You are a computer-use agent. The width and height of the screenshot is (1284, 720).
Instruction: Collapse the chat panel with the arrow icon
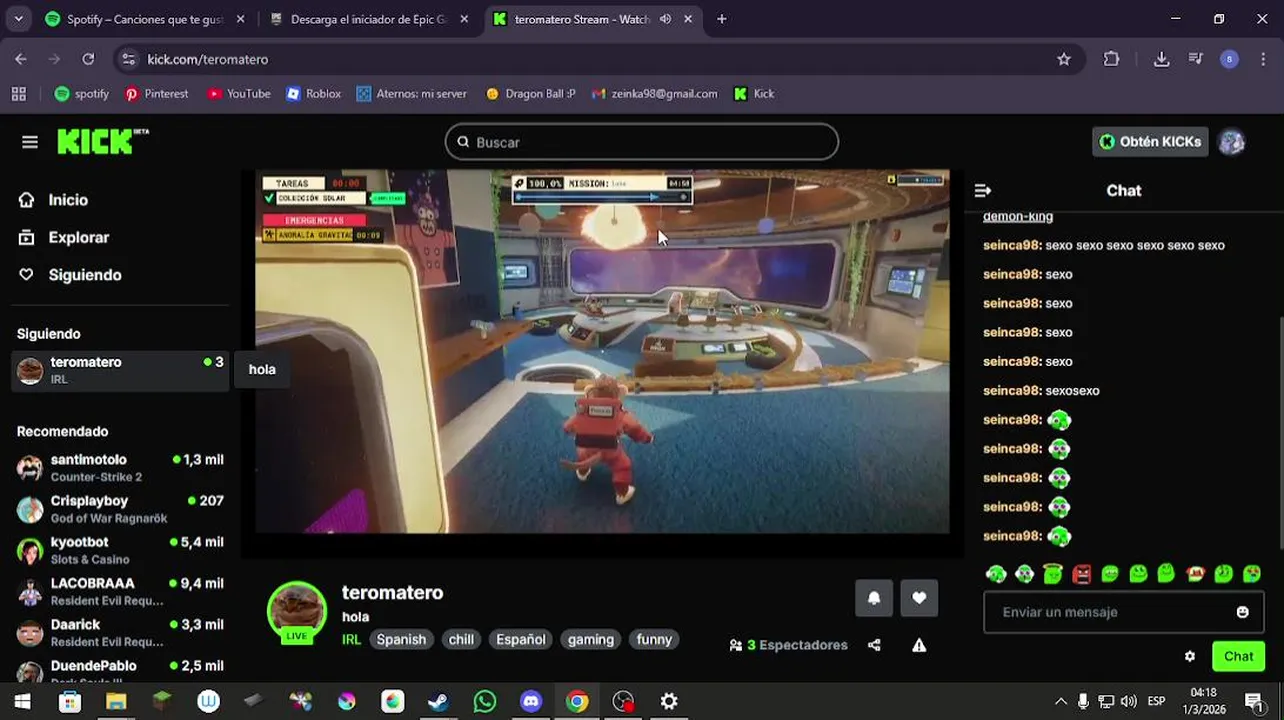(x=983, y=190)
